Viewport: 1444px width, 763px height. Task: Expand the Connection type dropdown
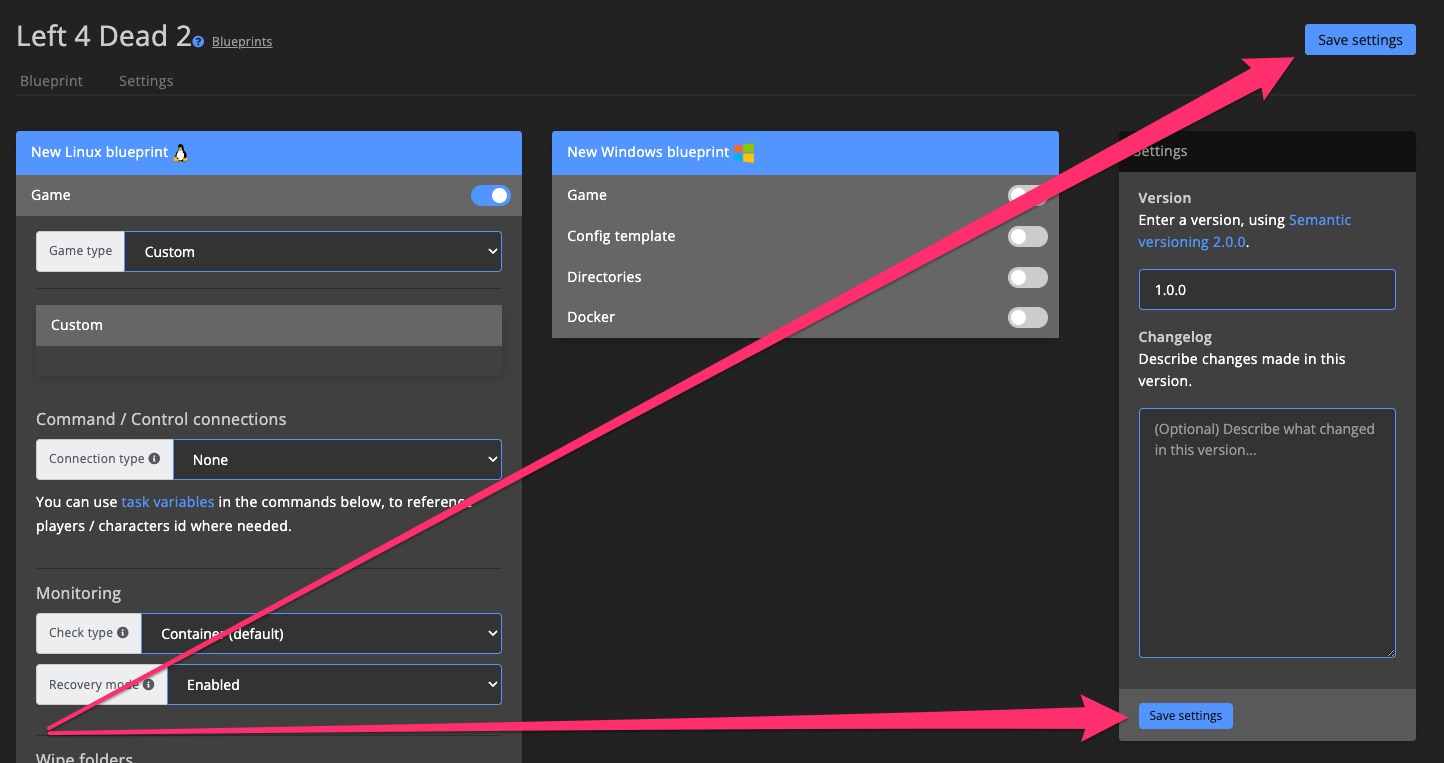pos(337,460)
